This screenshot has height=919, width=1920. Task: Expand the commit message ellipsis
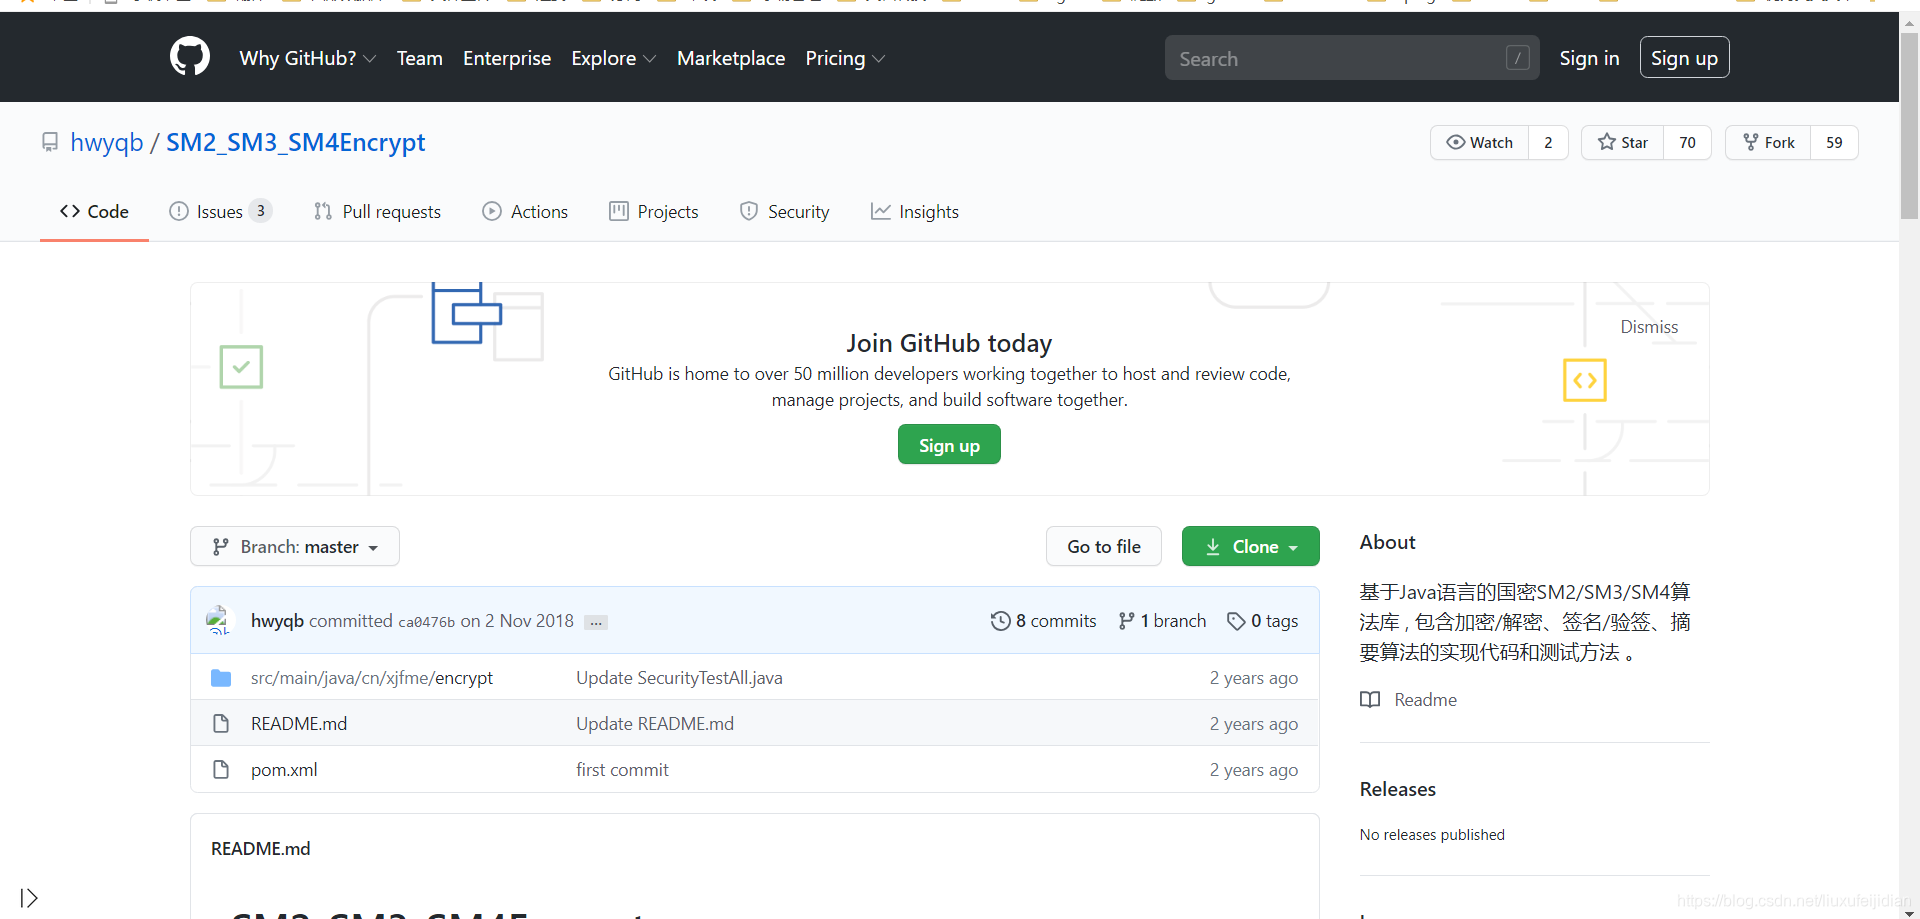(596, 622)
